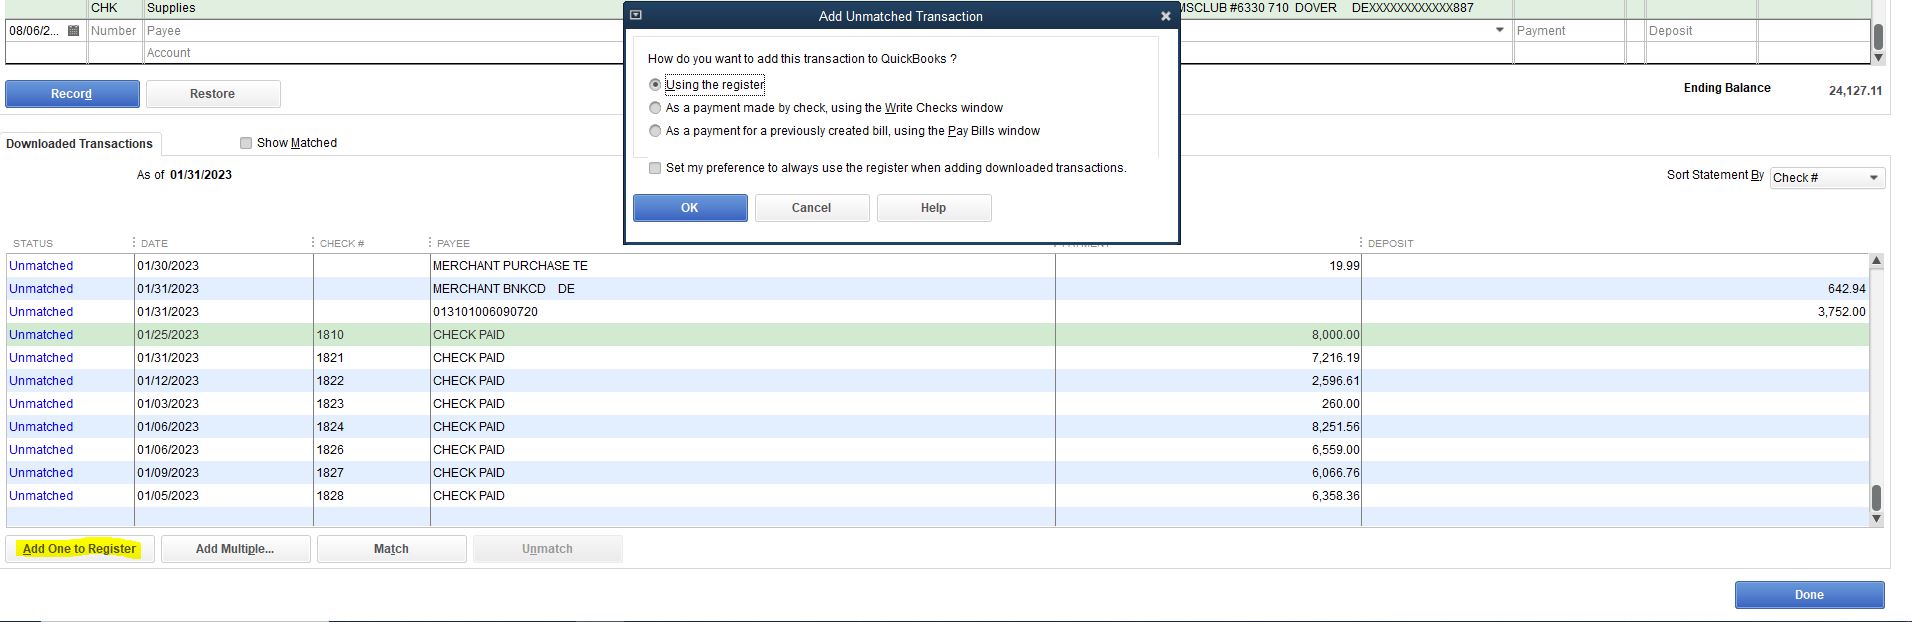The image size is (1912, 622).
Task: Click the register Number input field
Action: (x=114, y=31)
